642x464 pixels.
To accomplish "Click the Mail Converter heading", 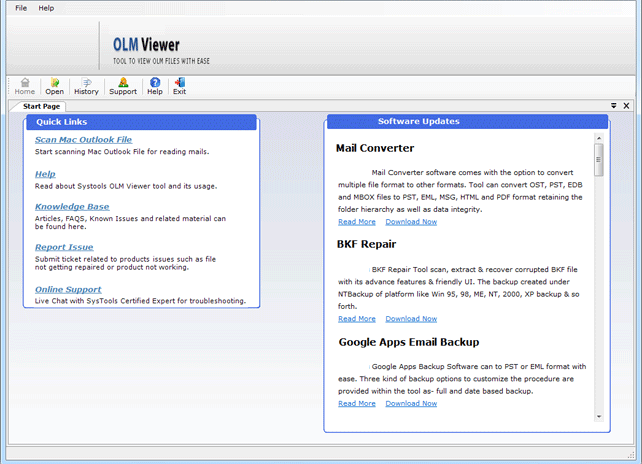I will 375,148.
